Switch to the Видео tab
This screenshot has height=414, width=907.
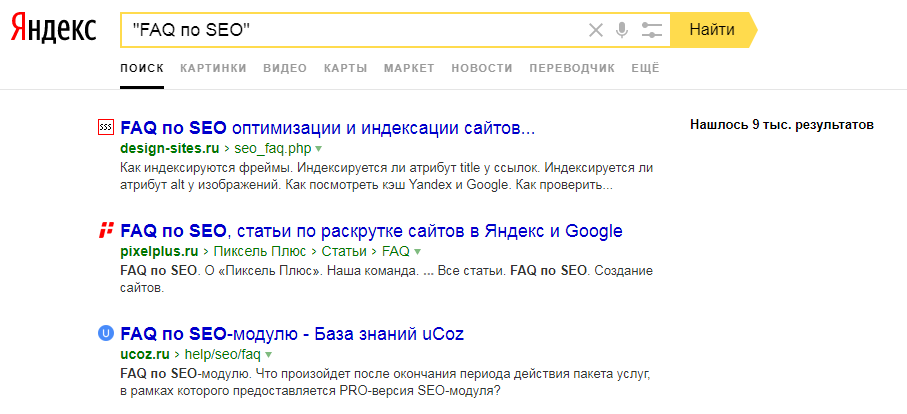point(285,68)
